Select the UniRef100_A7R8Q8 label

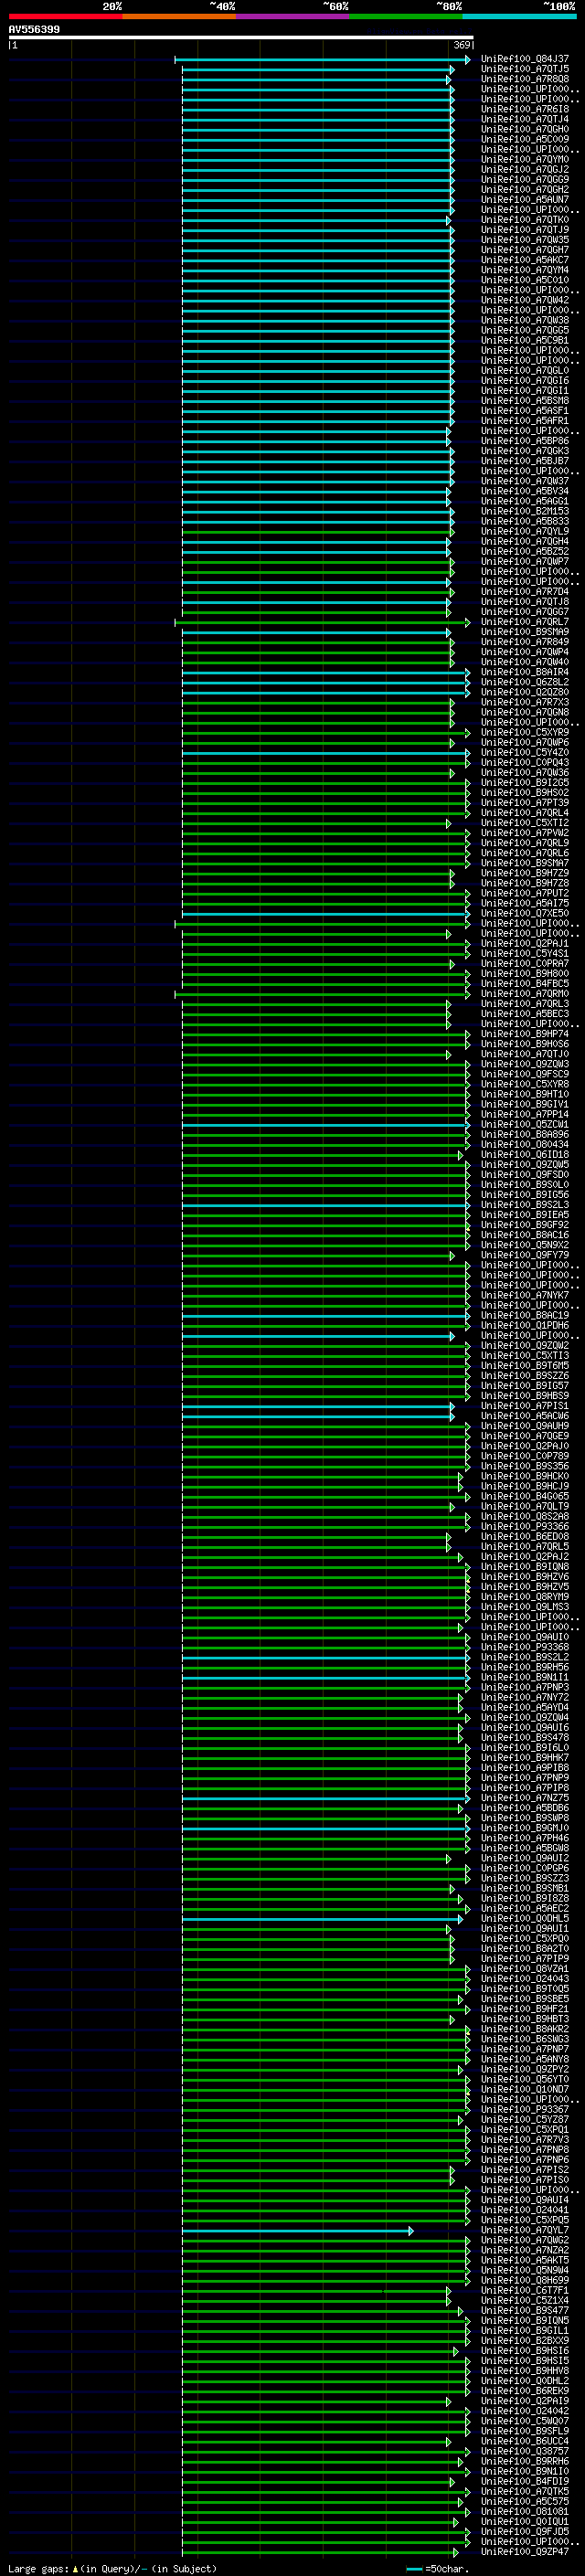click(525, 79)
